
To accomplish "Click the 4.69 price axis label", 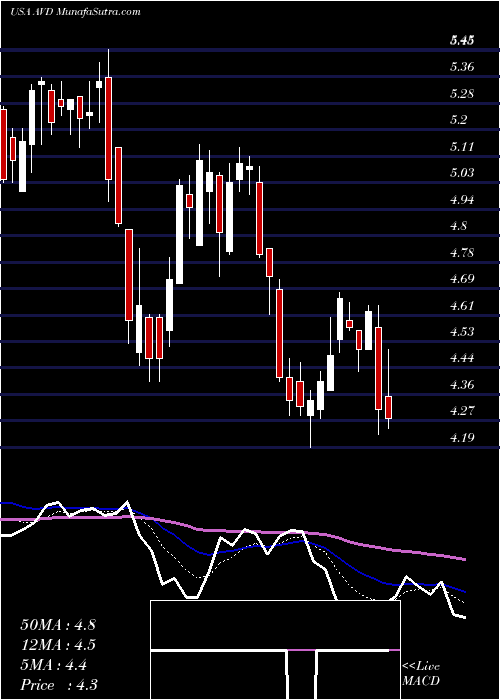I will coord(462,279).
